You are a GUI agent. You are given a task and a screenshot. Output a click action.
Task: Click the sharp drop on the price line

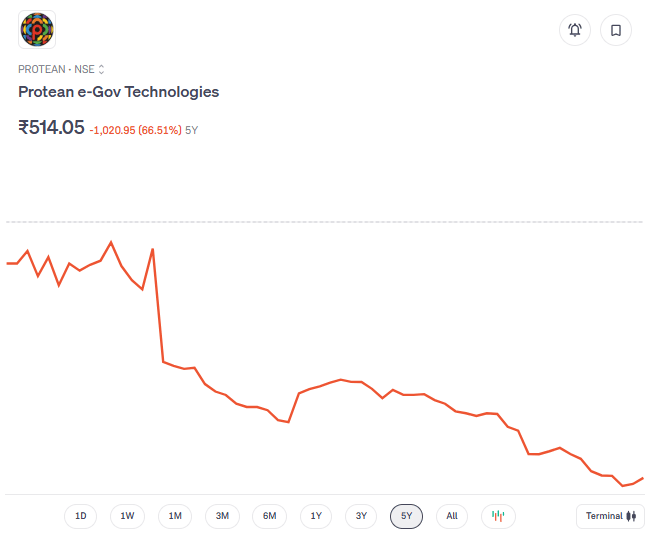click(158, 305)
